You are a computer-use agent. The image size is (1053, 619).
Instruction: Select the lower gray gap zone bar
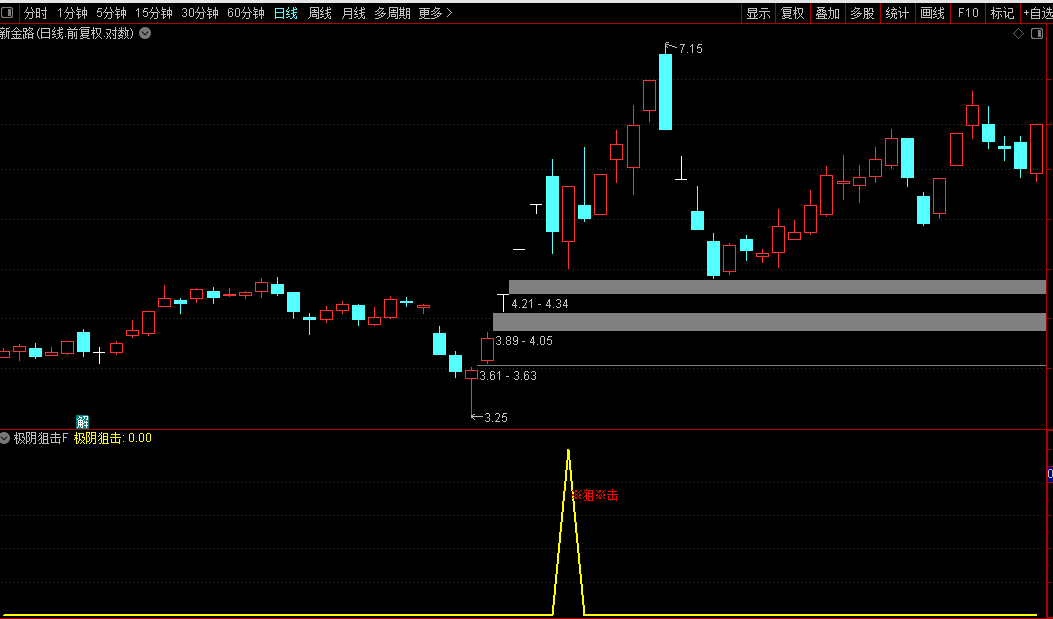click(x=769, y=322)
